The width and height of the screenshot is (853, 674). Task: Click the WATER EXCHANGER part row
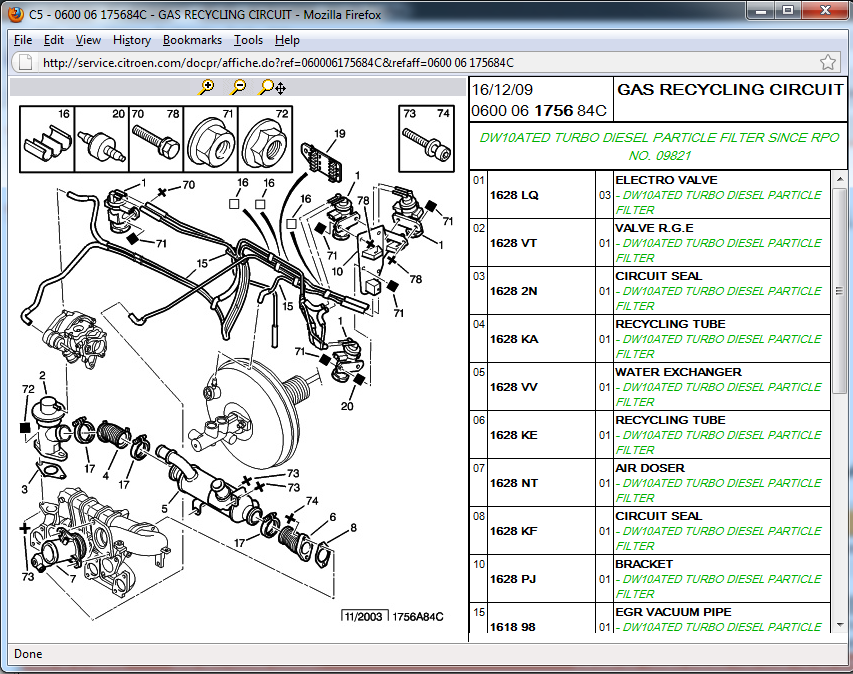(650, 387)
